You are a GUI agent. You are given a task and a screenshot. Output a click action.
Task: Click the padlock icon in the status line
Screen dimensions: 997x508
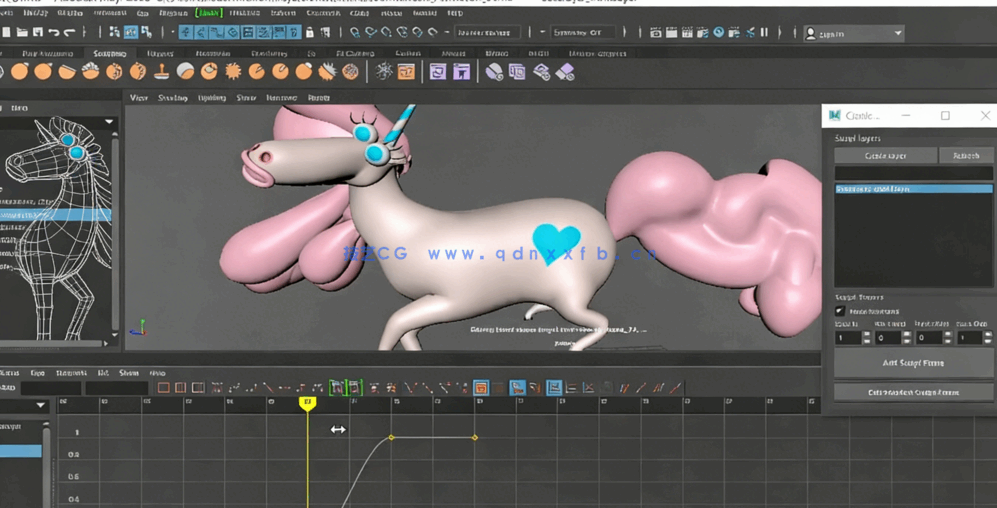310,33
